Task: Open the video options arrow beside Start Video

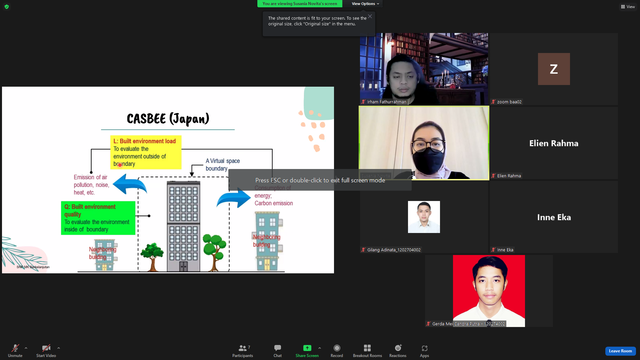Action: (59, 348)
